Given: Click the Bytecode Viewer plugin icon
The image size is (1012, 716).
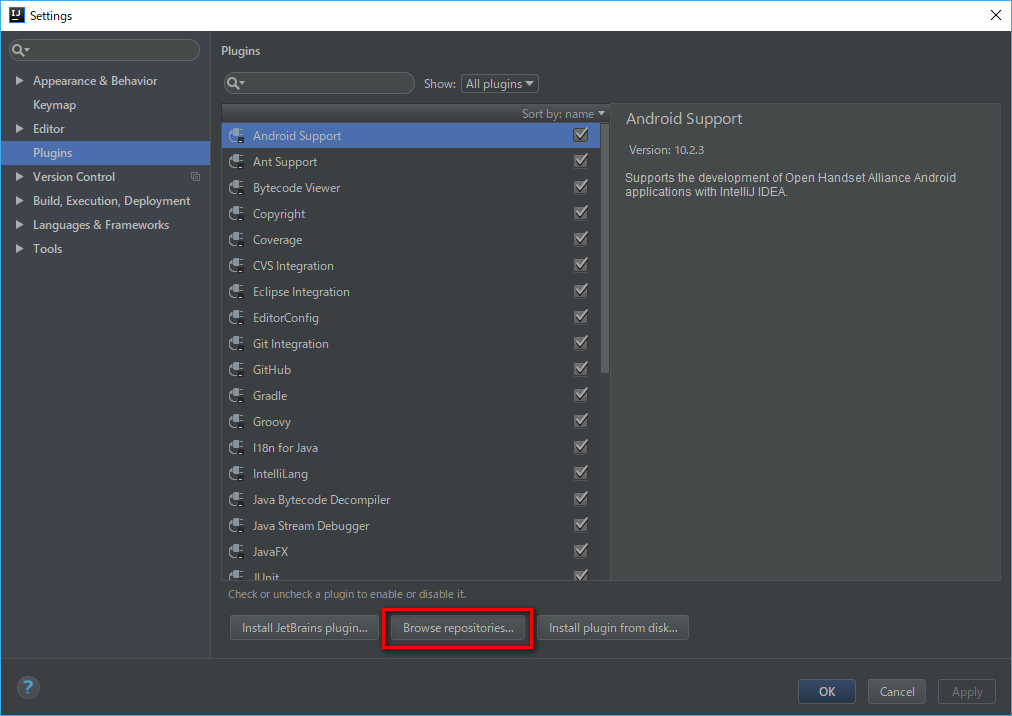Looking at the screenshot, I should [237, 187].
